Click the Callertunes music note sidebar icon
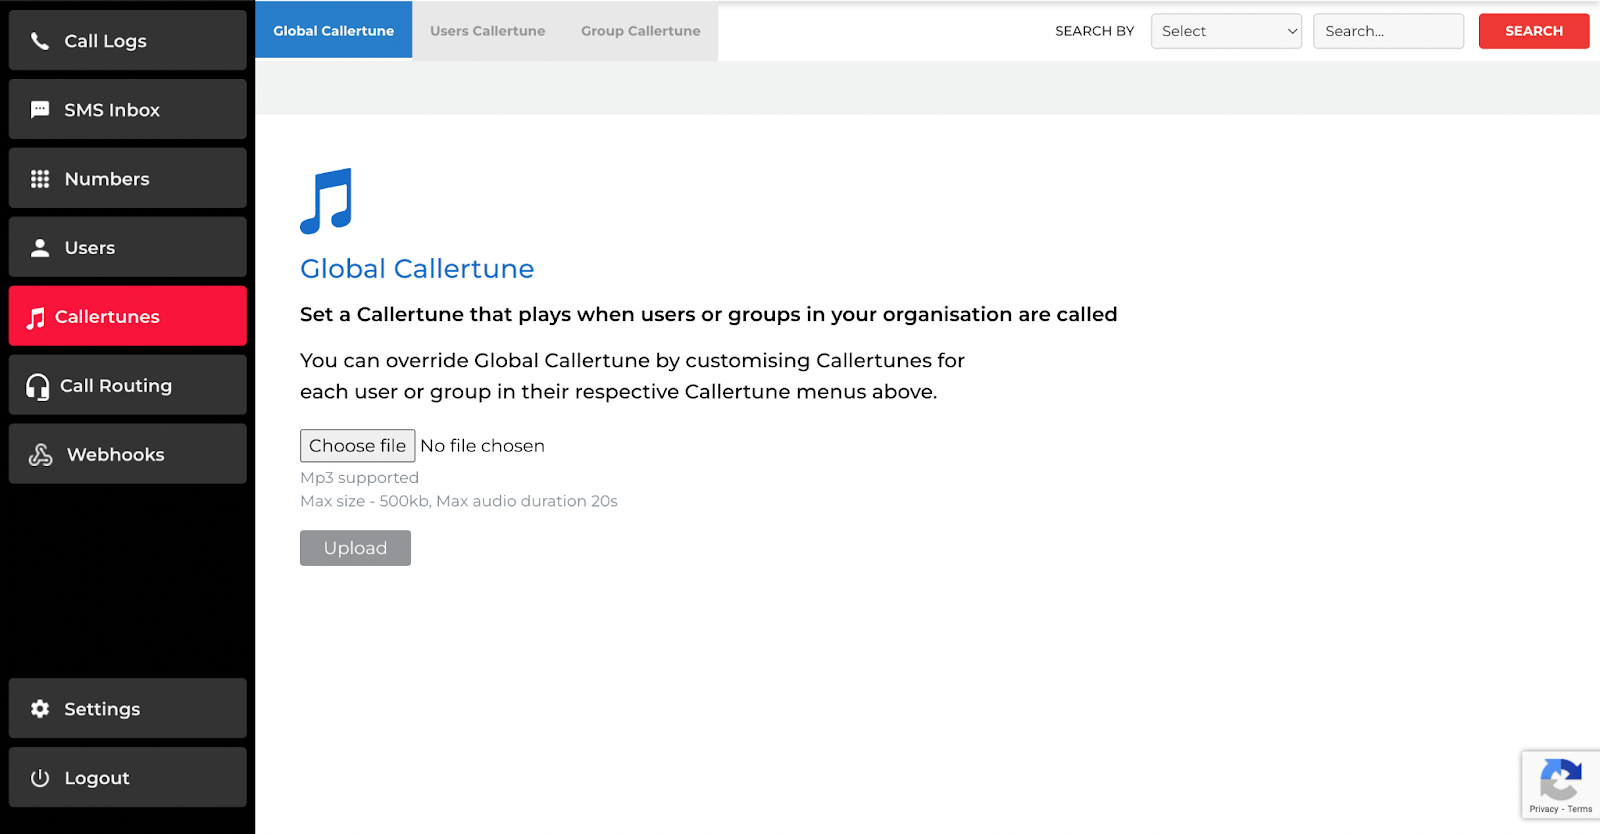This screenshot has width=1600, height=834. [x=36, y=318]
